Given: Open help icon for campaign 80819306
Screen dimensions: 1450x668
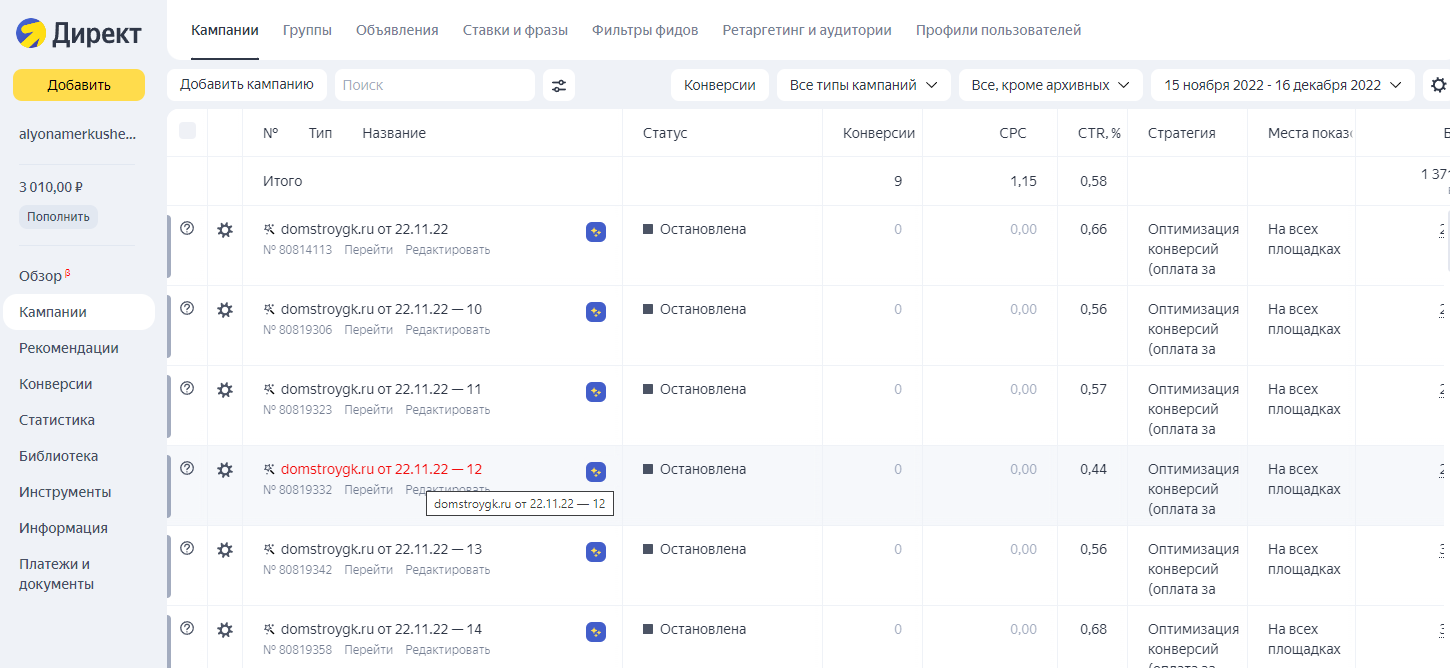Looking at the screenshot, I should 187,308.
